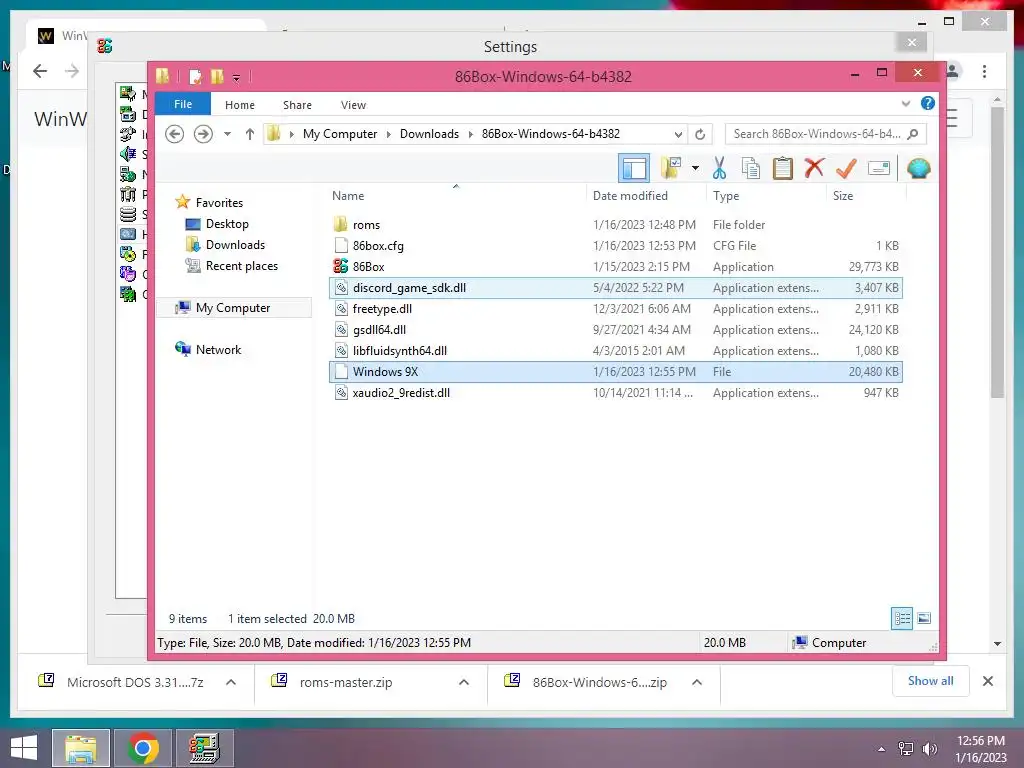Click the orange checkmark Properties icon
Image resolution: width=1024 pixels, height=768 pixels.
846,168
